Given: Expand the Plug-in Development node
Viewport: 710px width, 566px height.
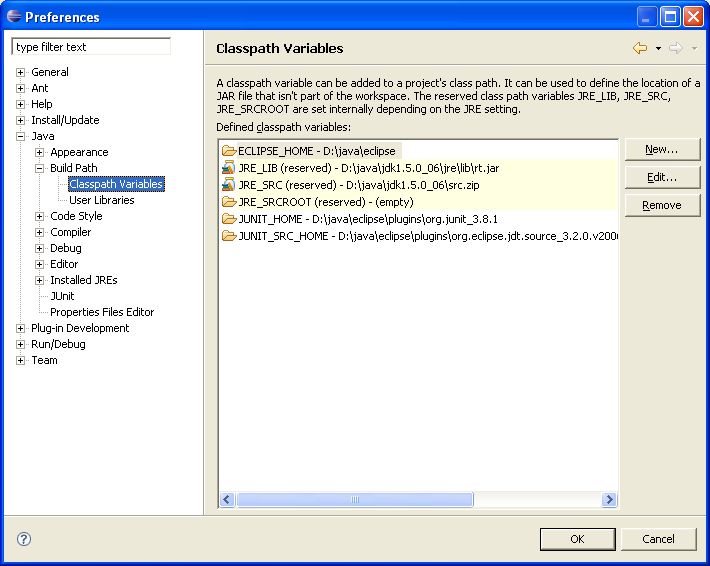Looking at the screenshot, I should tap(21, 328).
